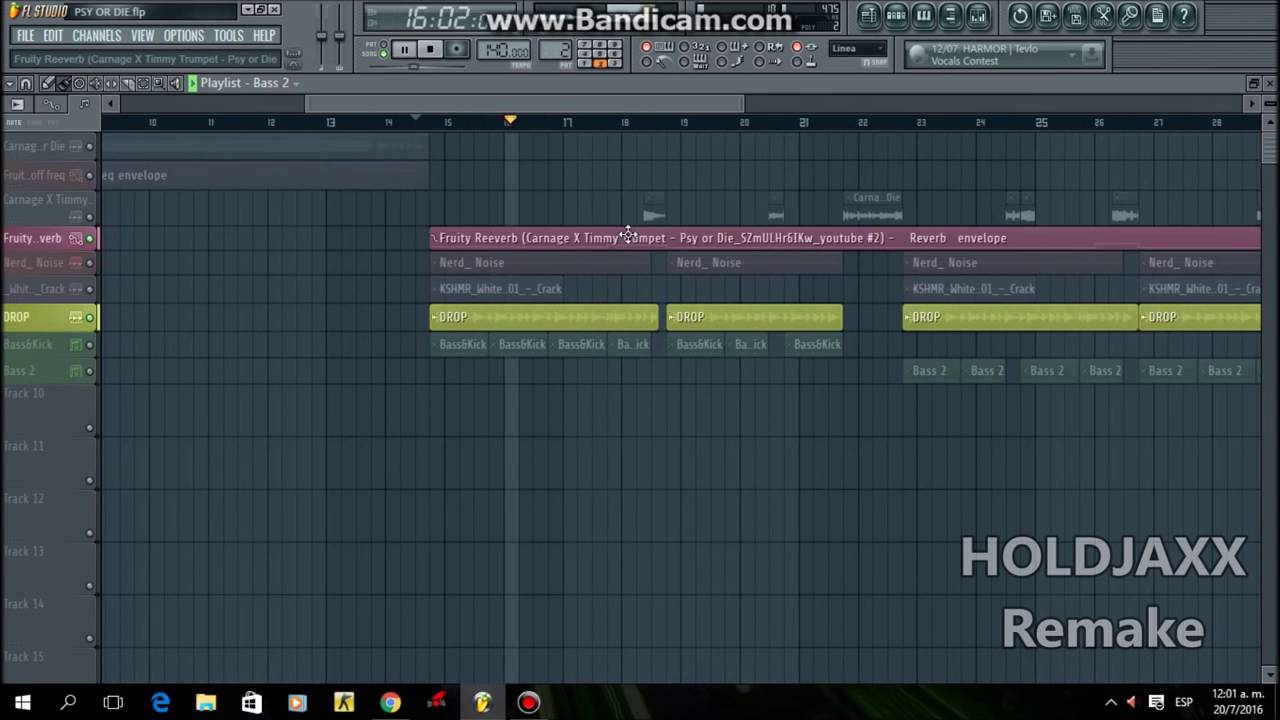Open the FILE menu

[25, 36]
